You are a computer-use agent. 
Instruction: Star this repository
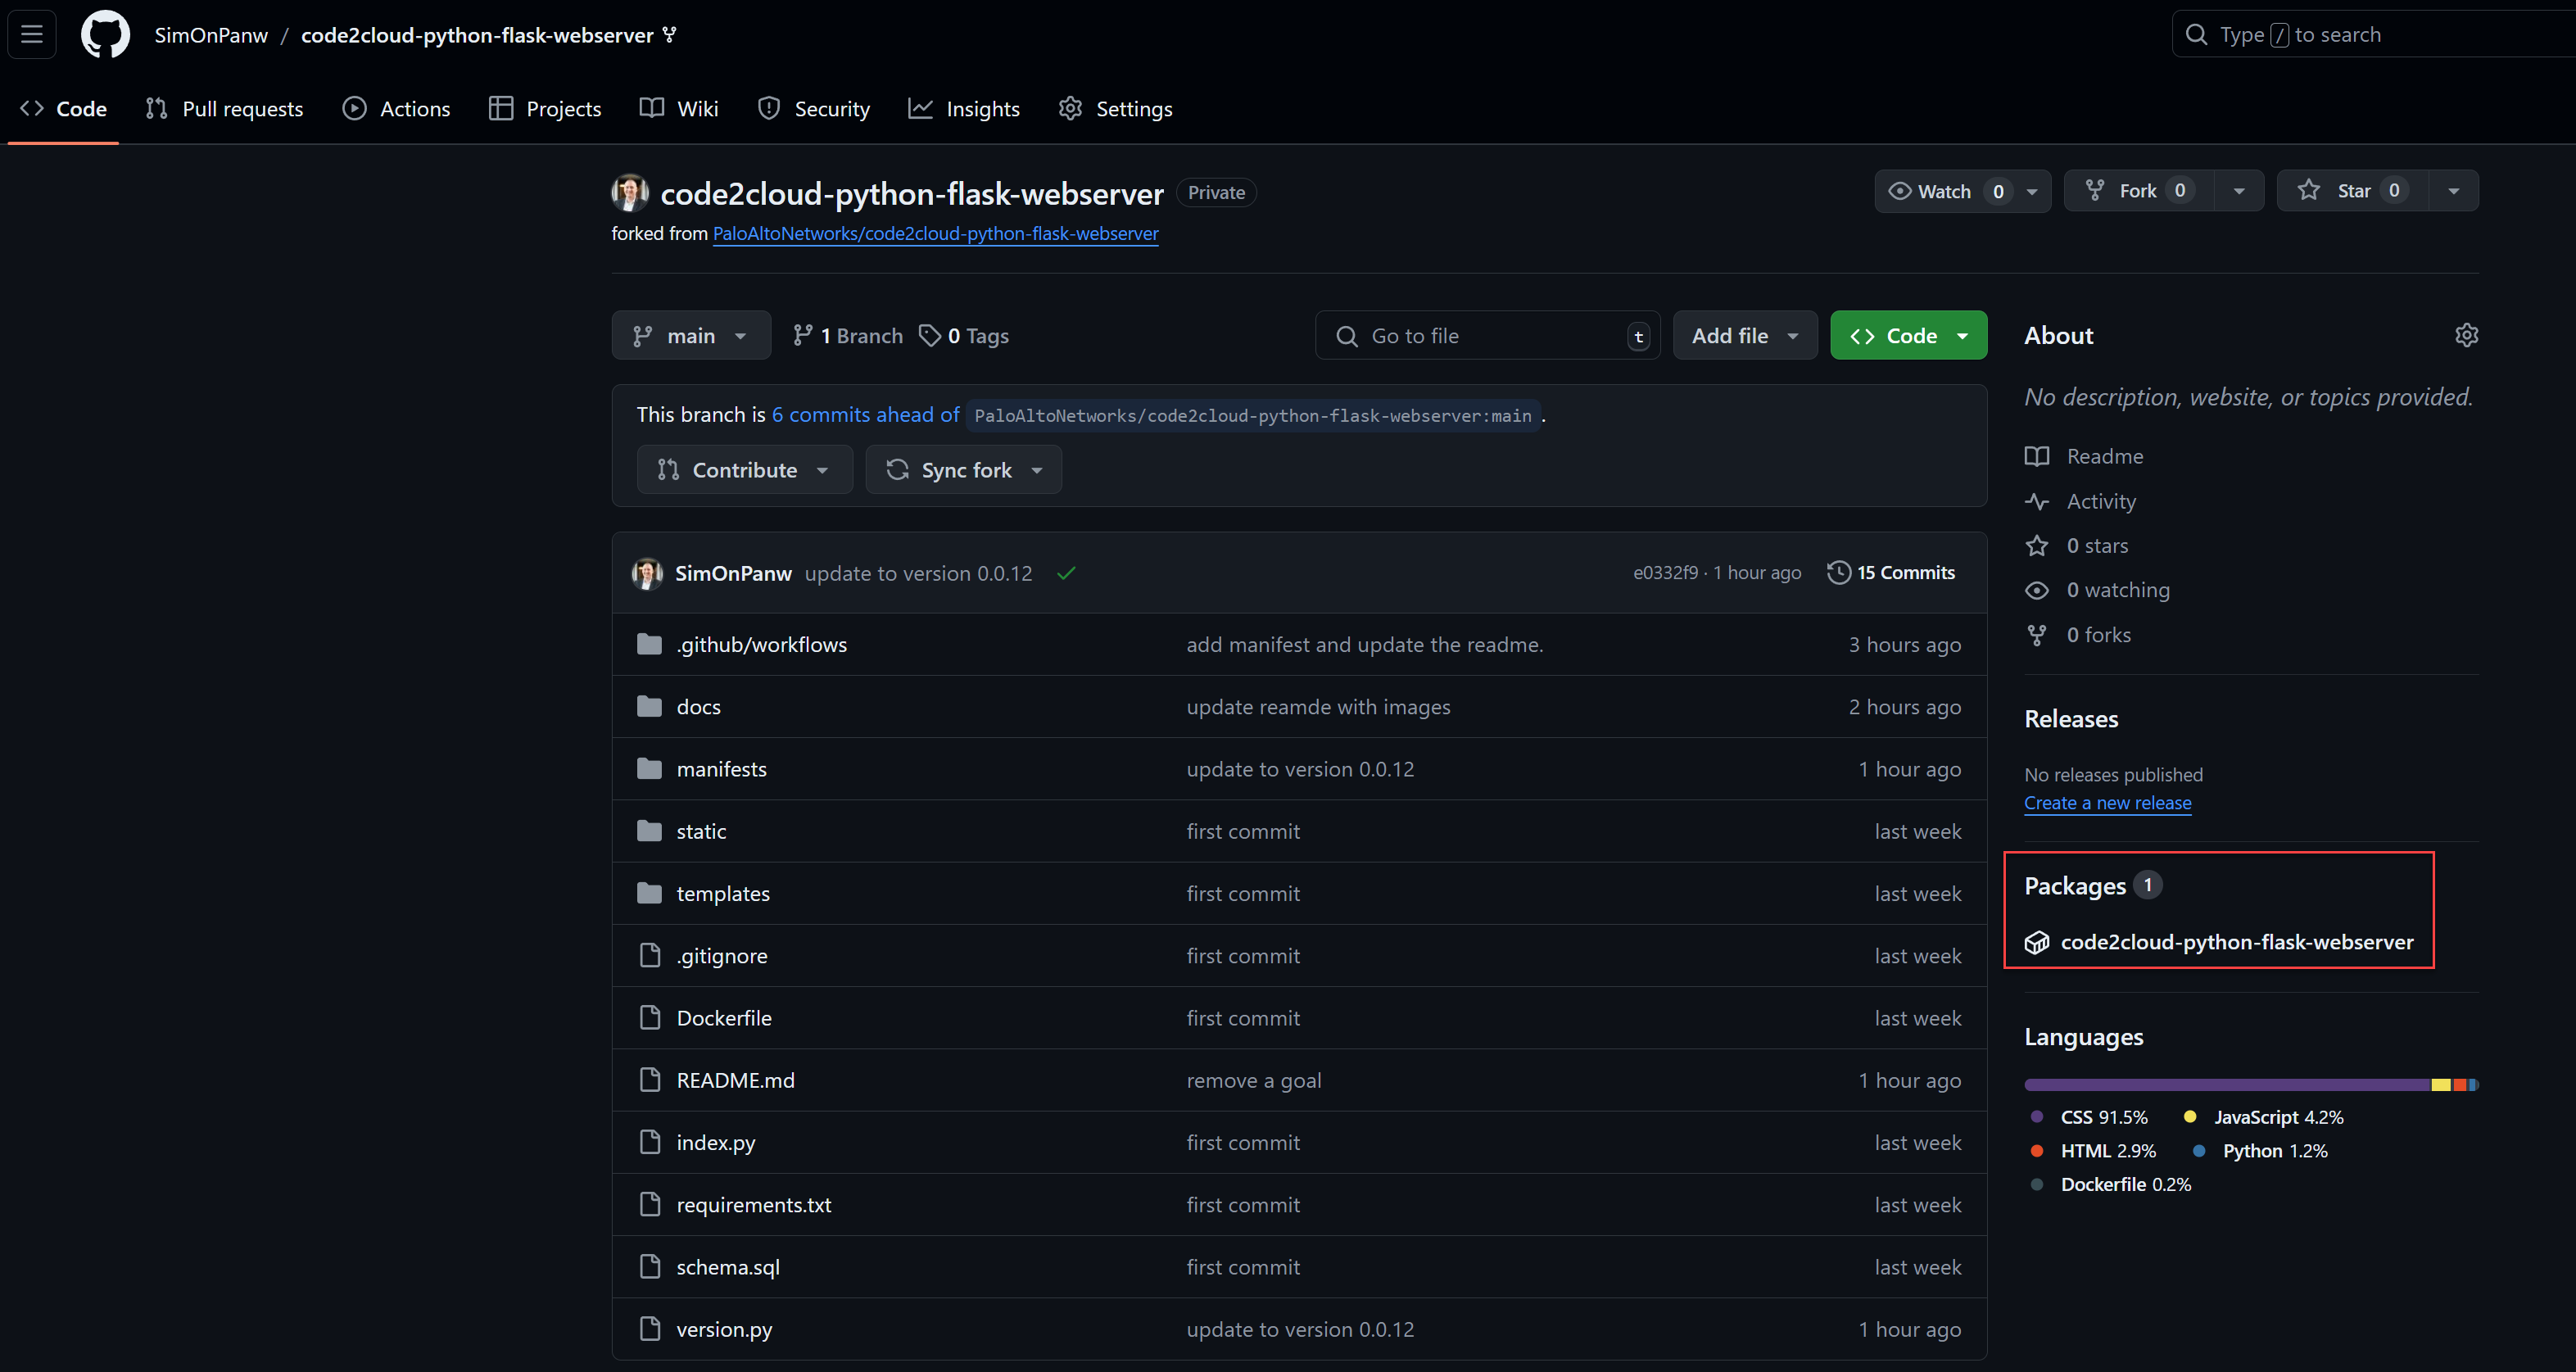pos(2353,190)
